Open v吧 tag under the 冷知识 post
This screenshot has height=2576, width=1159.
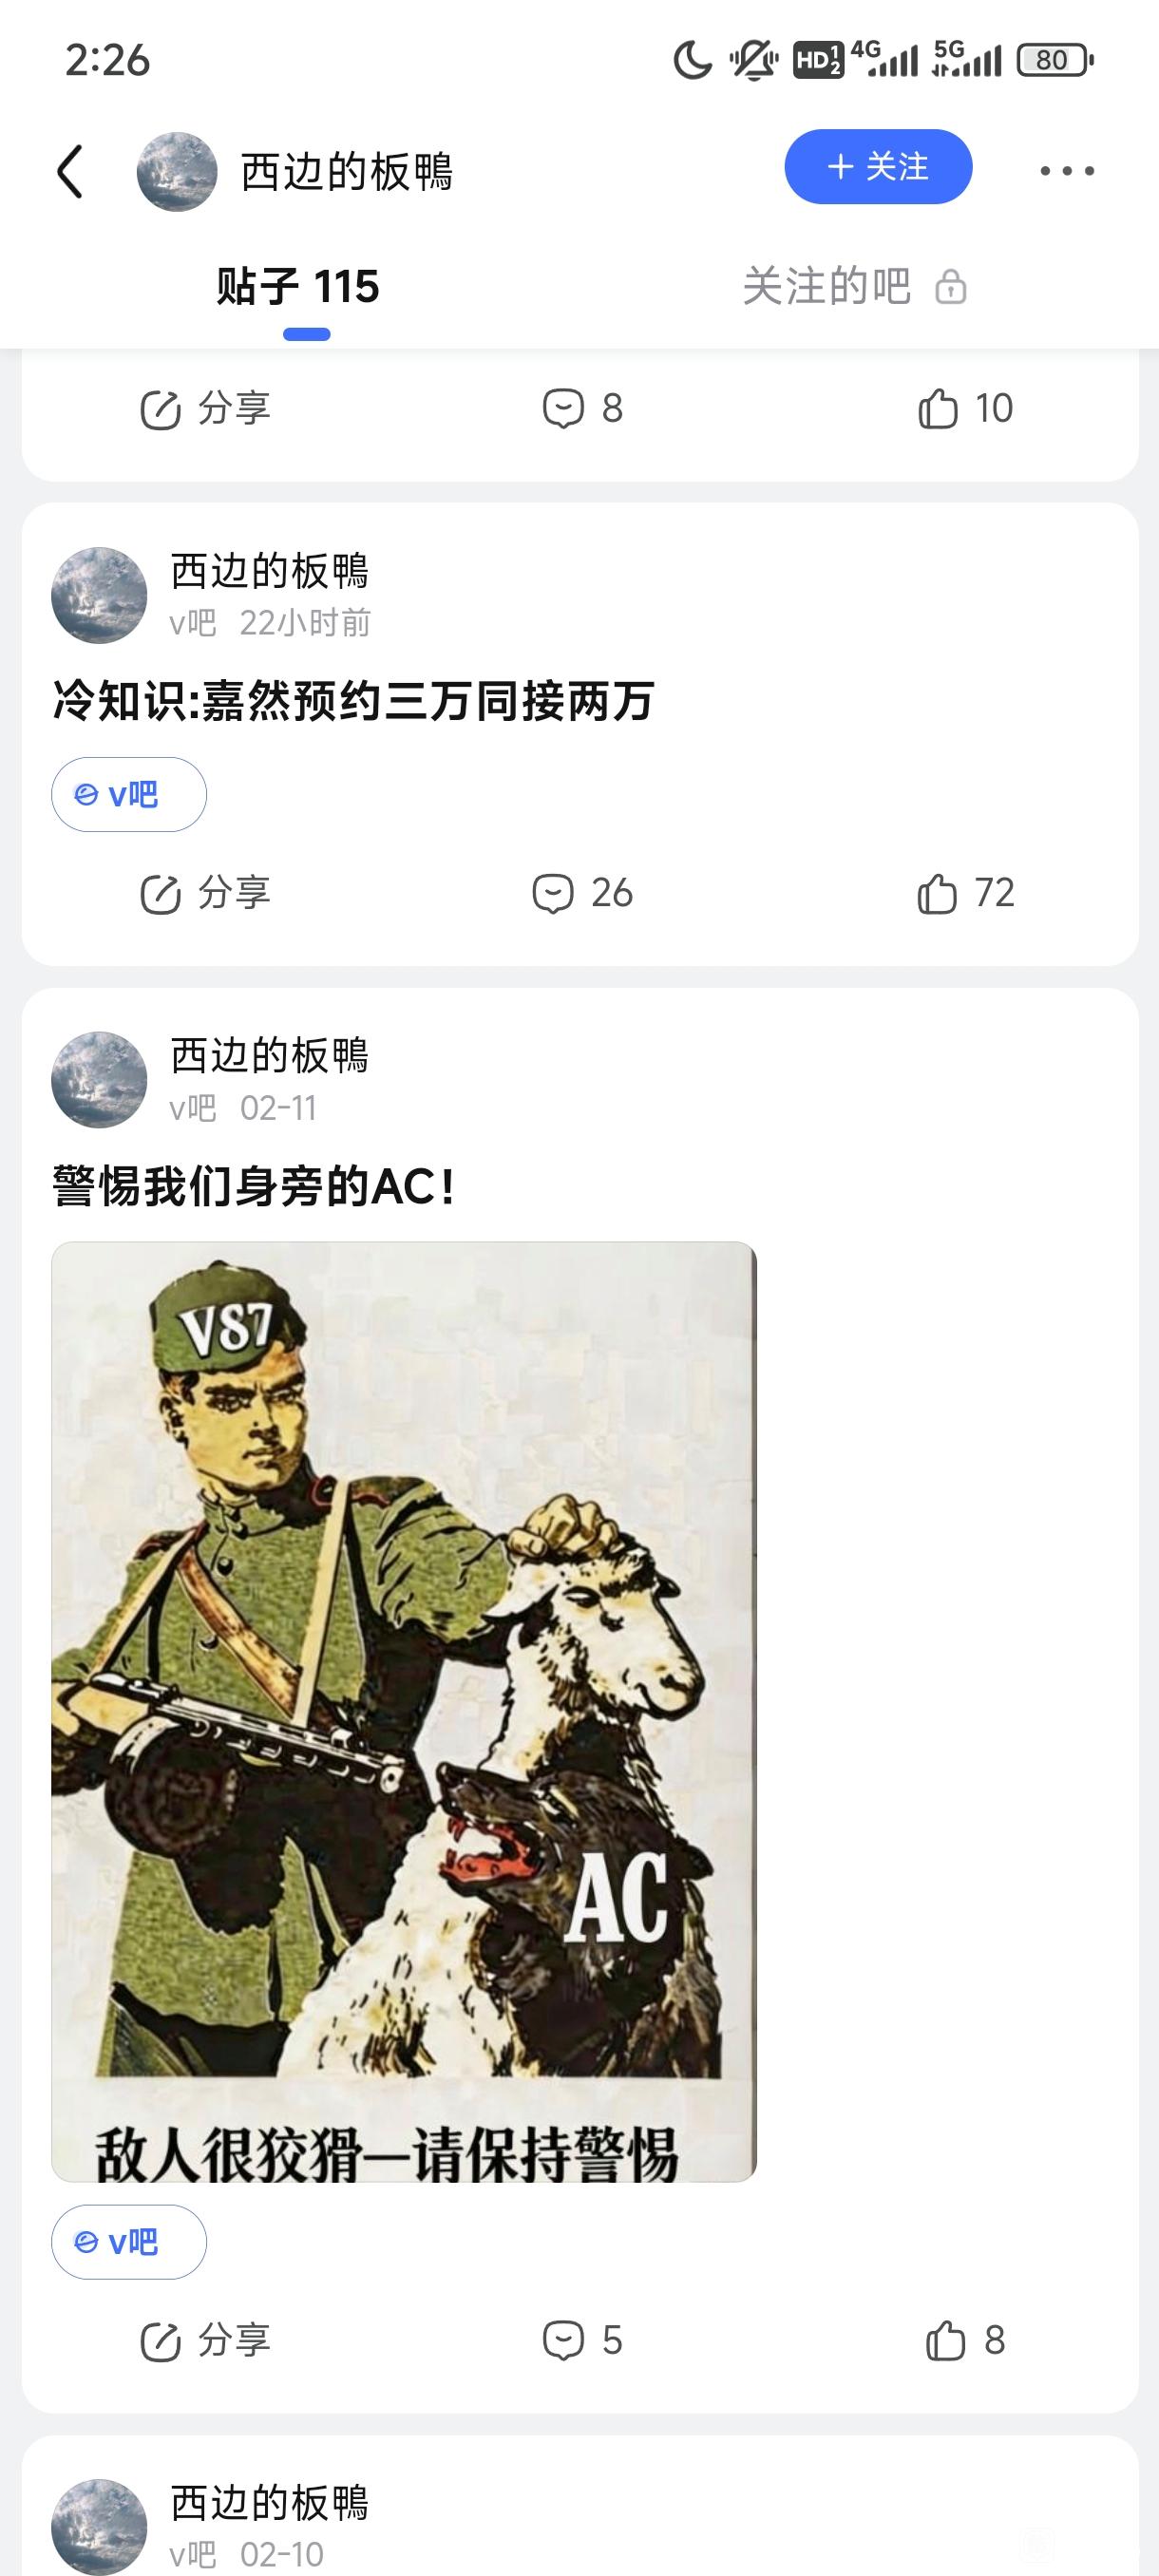(x=129, y=795)
